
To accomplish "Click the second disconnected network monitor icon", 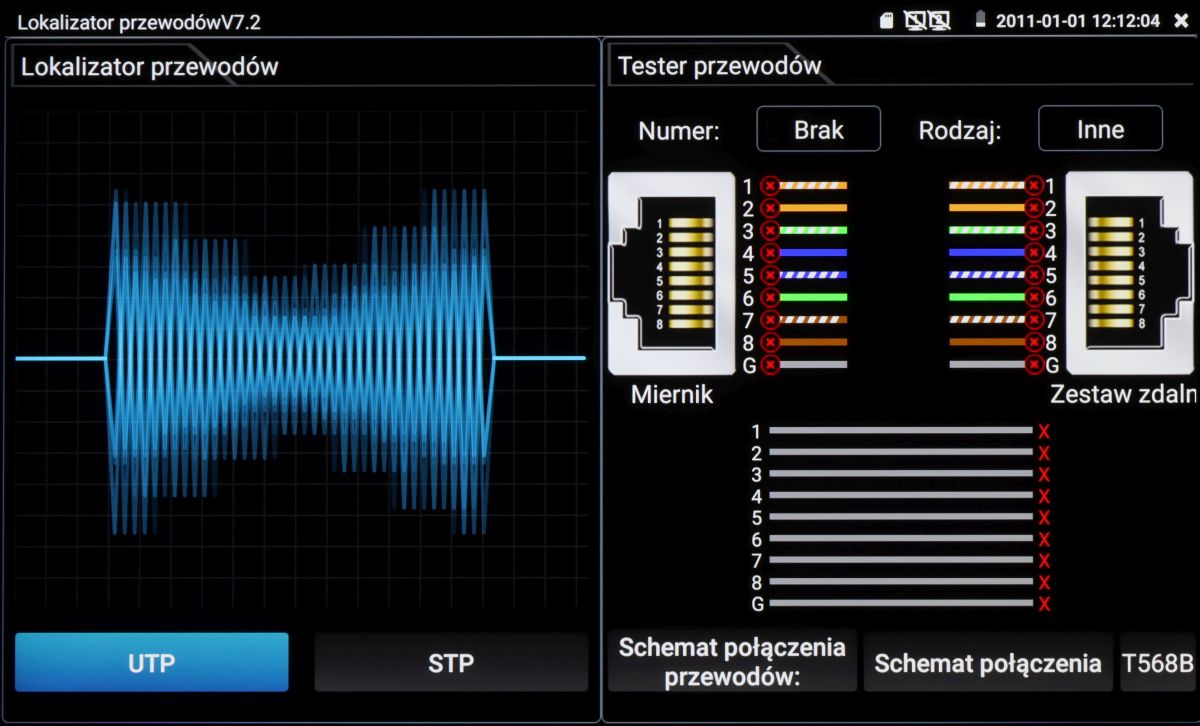I will pos(938,20).
